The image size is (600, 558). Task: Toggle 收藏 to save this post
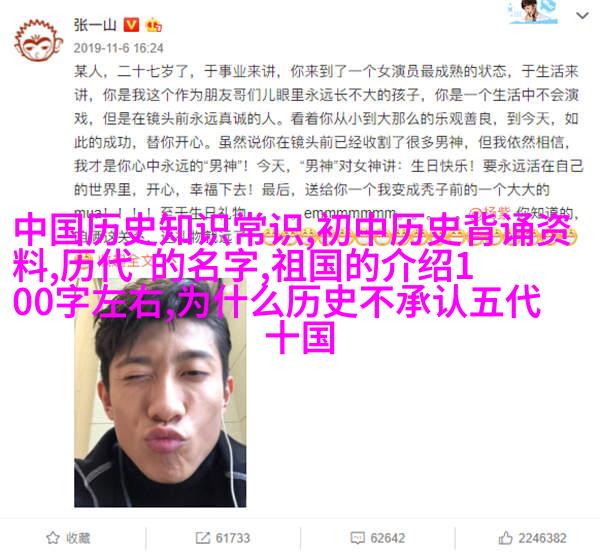point(68,538)
